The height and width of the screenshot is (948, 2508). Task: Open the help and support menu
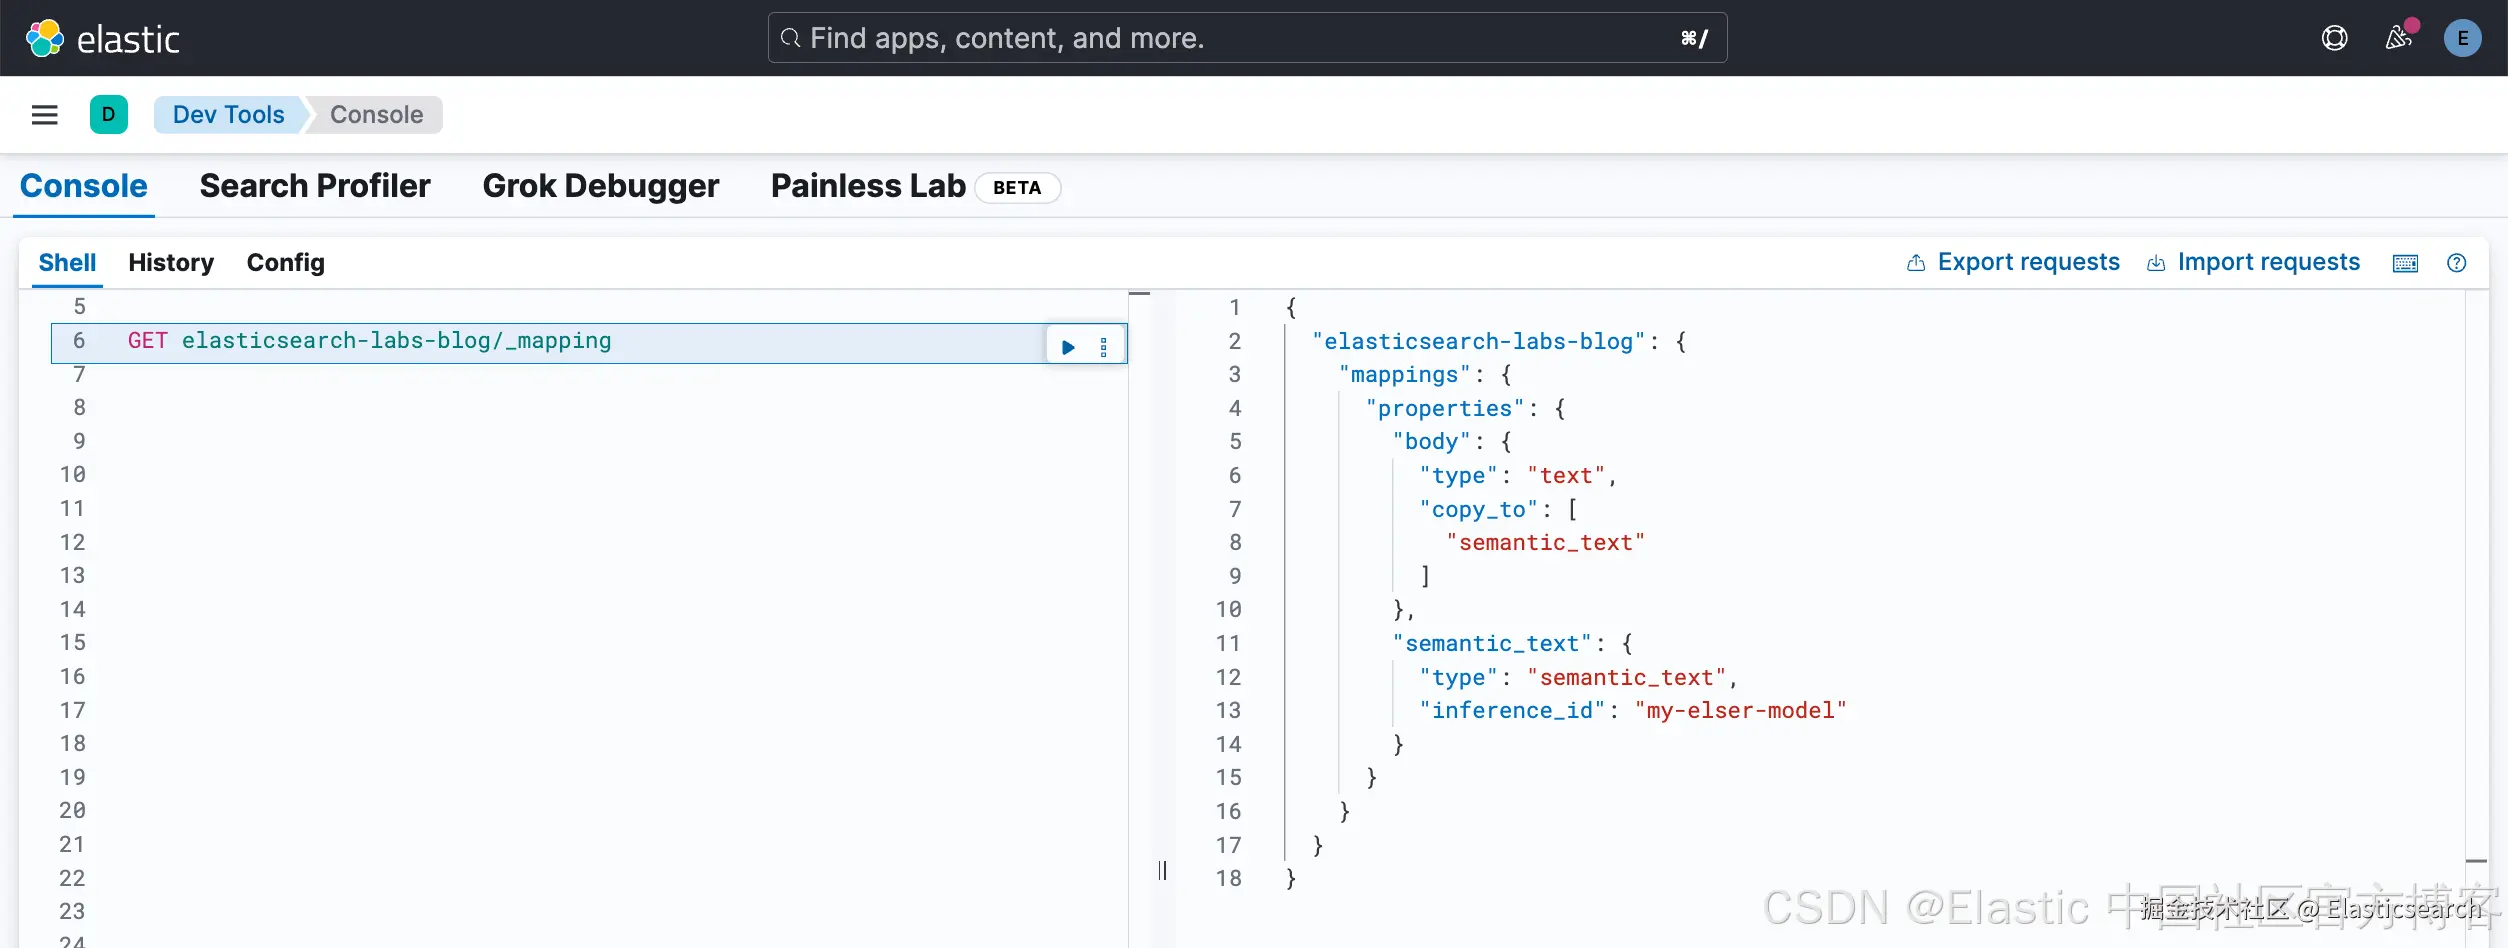click(2334, 38)
